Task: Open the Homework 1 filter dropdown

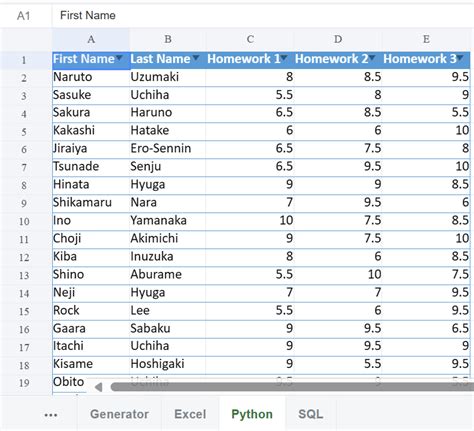Action: 284,58
